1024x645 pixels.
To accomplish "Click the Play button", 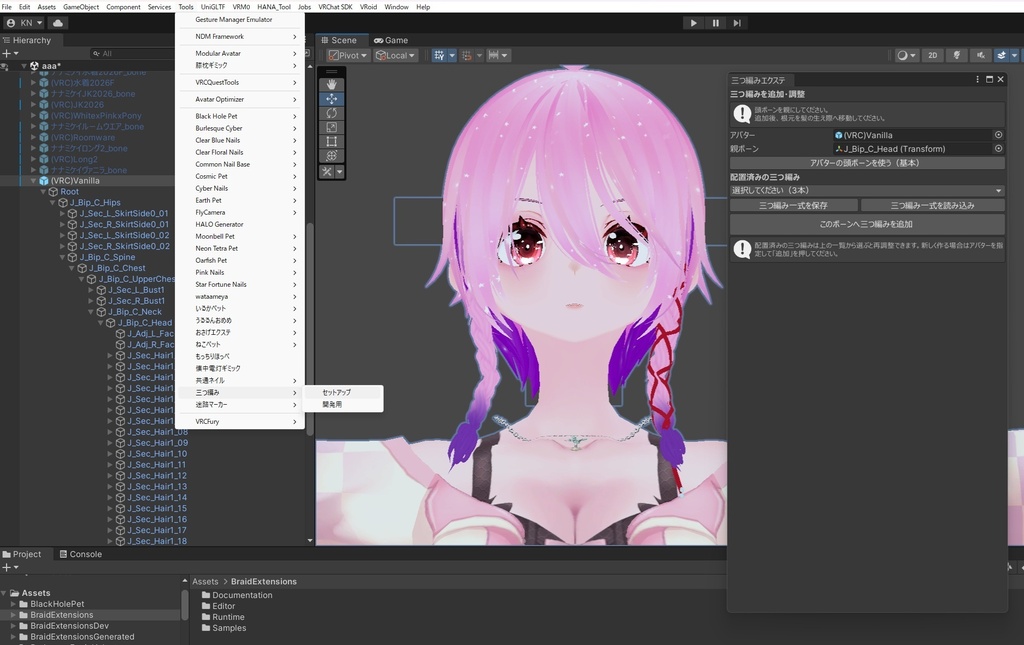I will tap(693, 23).
